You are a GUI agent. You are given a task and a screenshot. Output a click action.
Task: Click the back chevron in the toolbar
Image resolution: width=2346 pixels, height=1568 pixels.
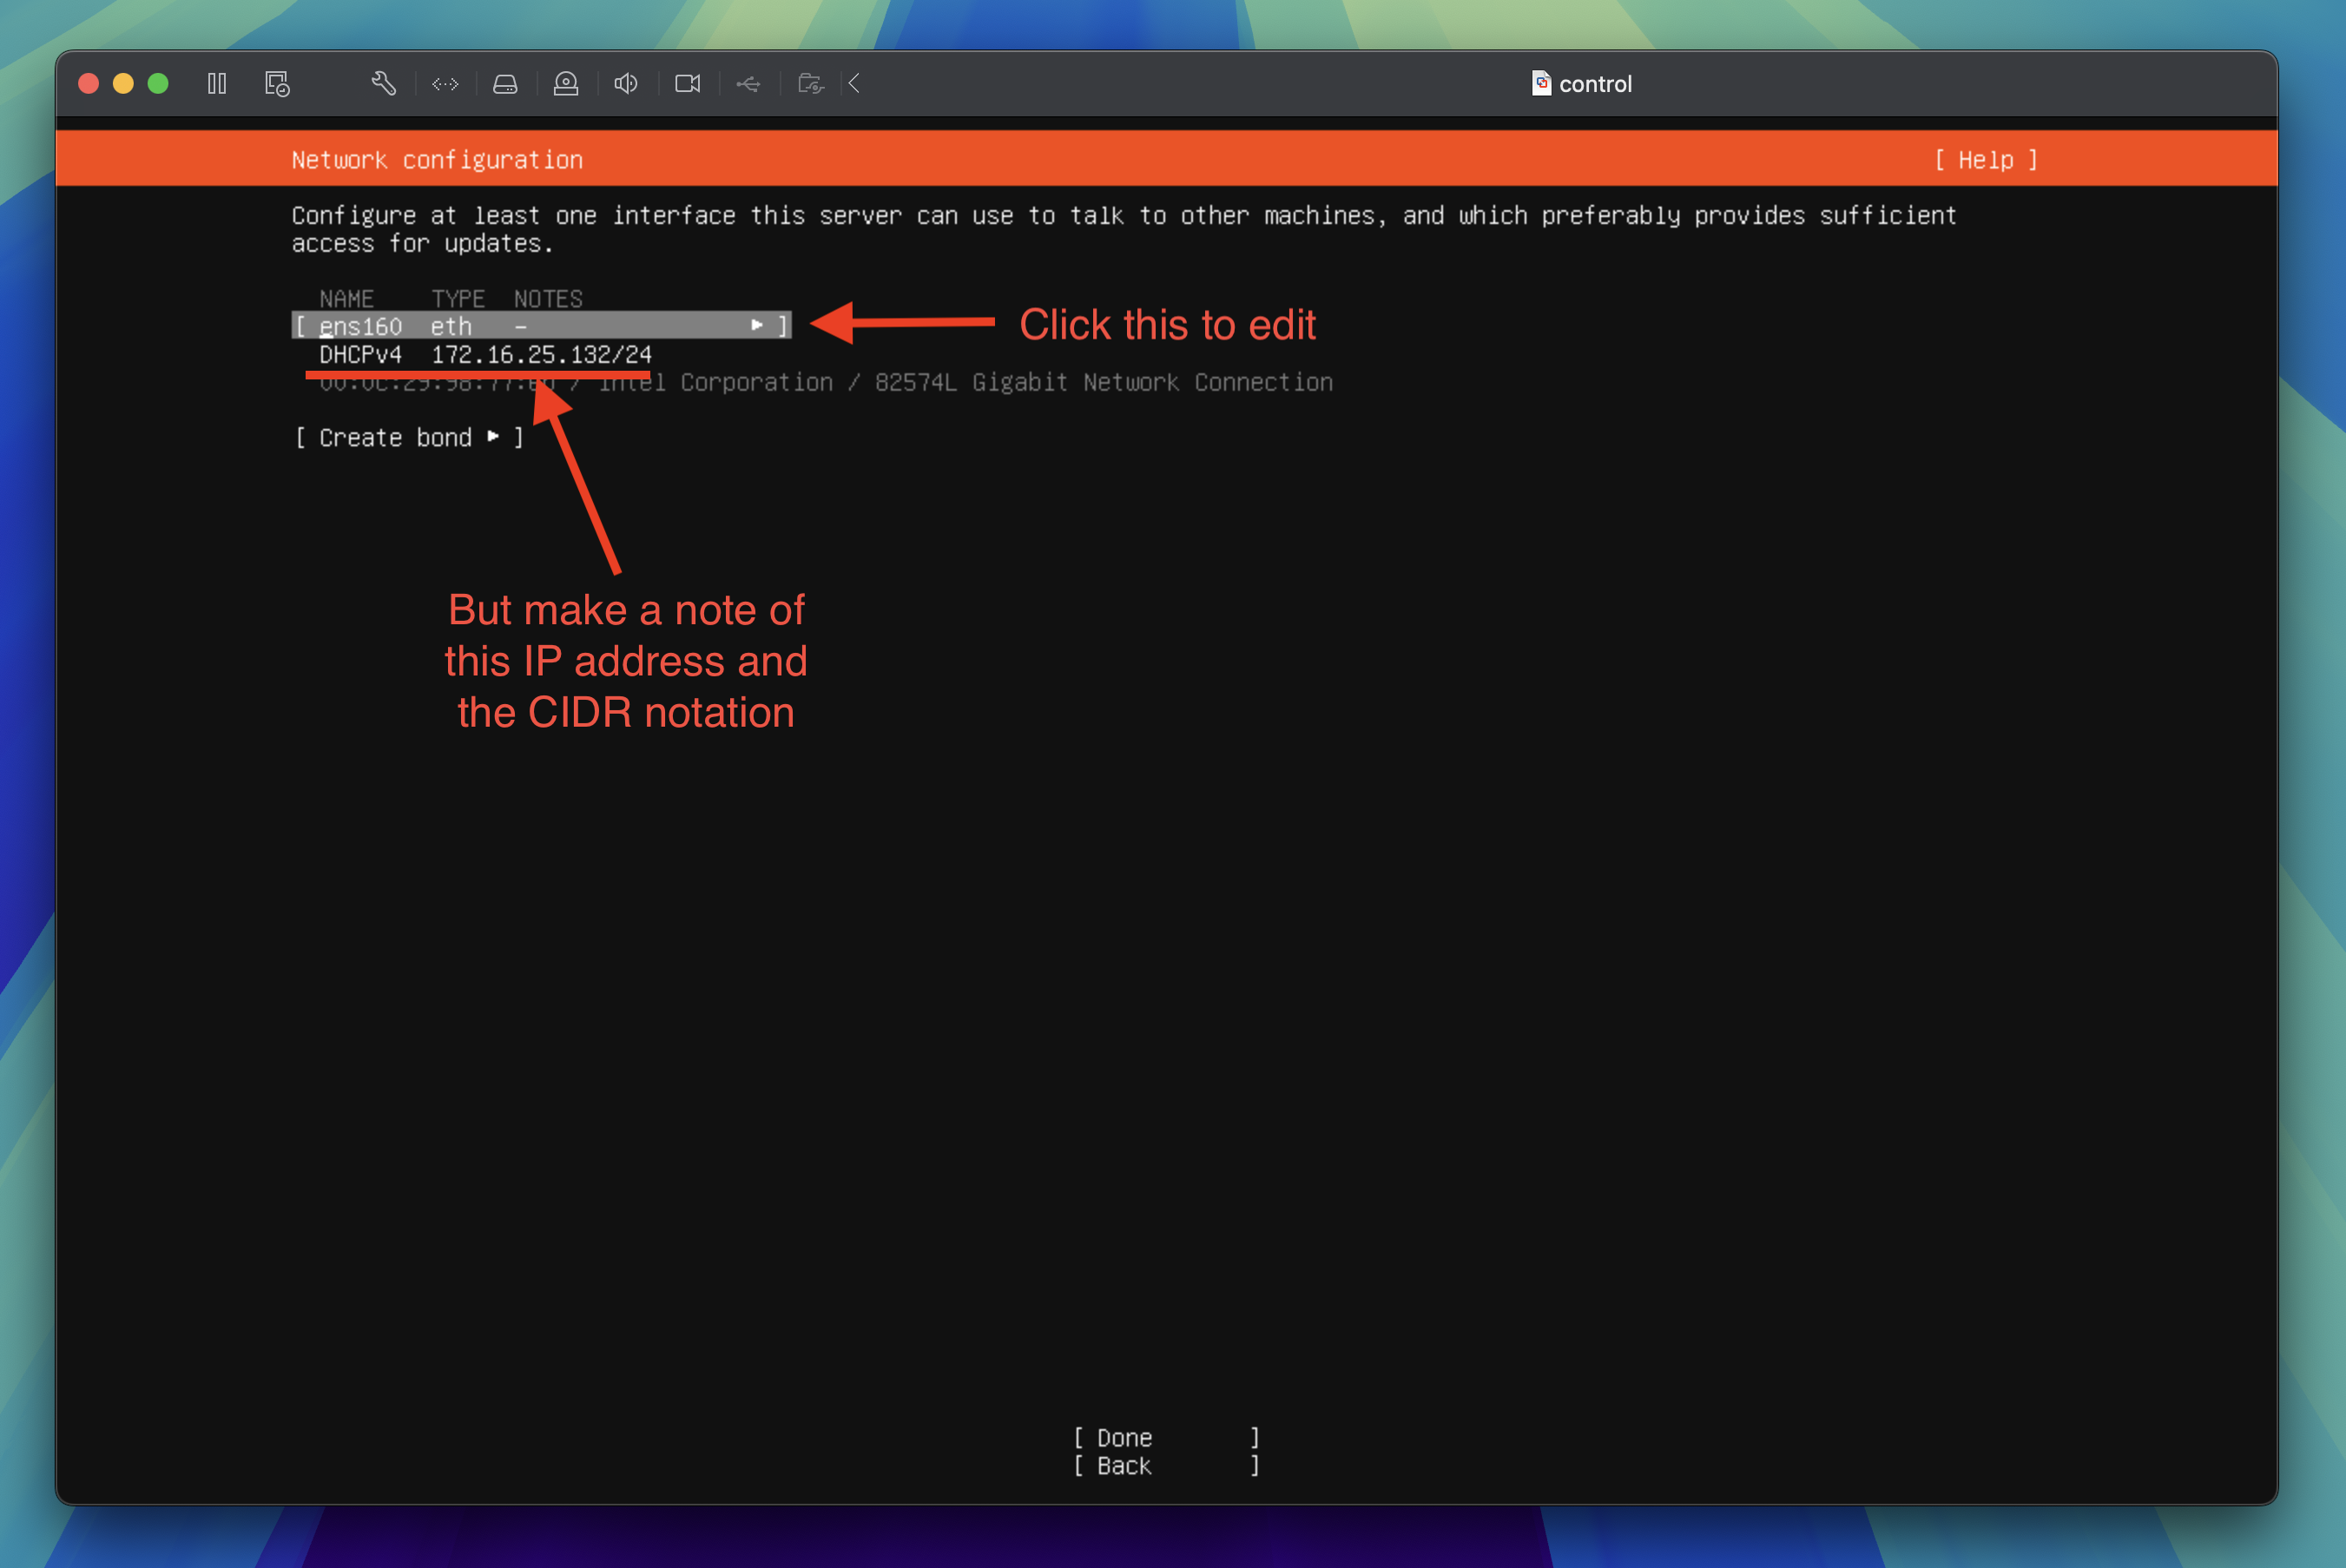[x=853, y=83]
